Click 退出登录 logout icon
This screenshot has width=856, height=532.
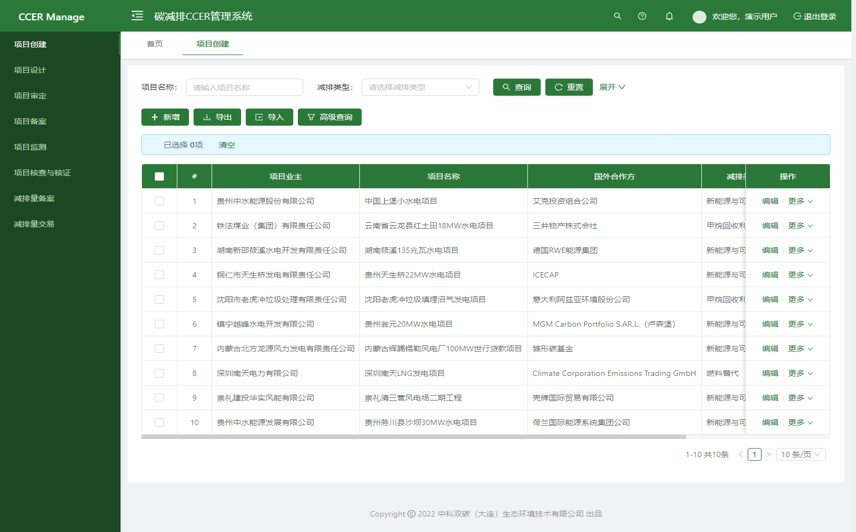point(797,16)
